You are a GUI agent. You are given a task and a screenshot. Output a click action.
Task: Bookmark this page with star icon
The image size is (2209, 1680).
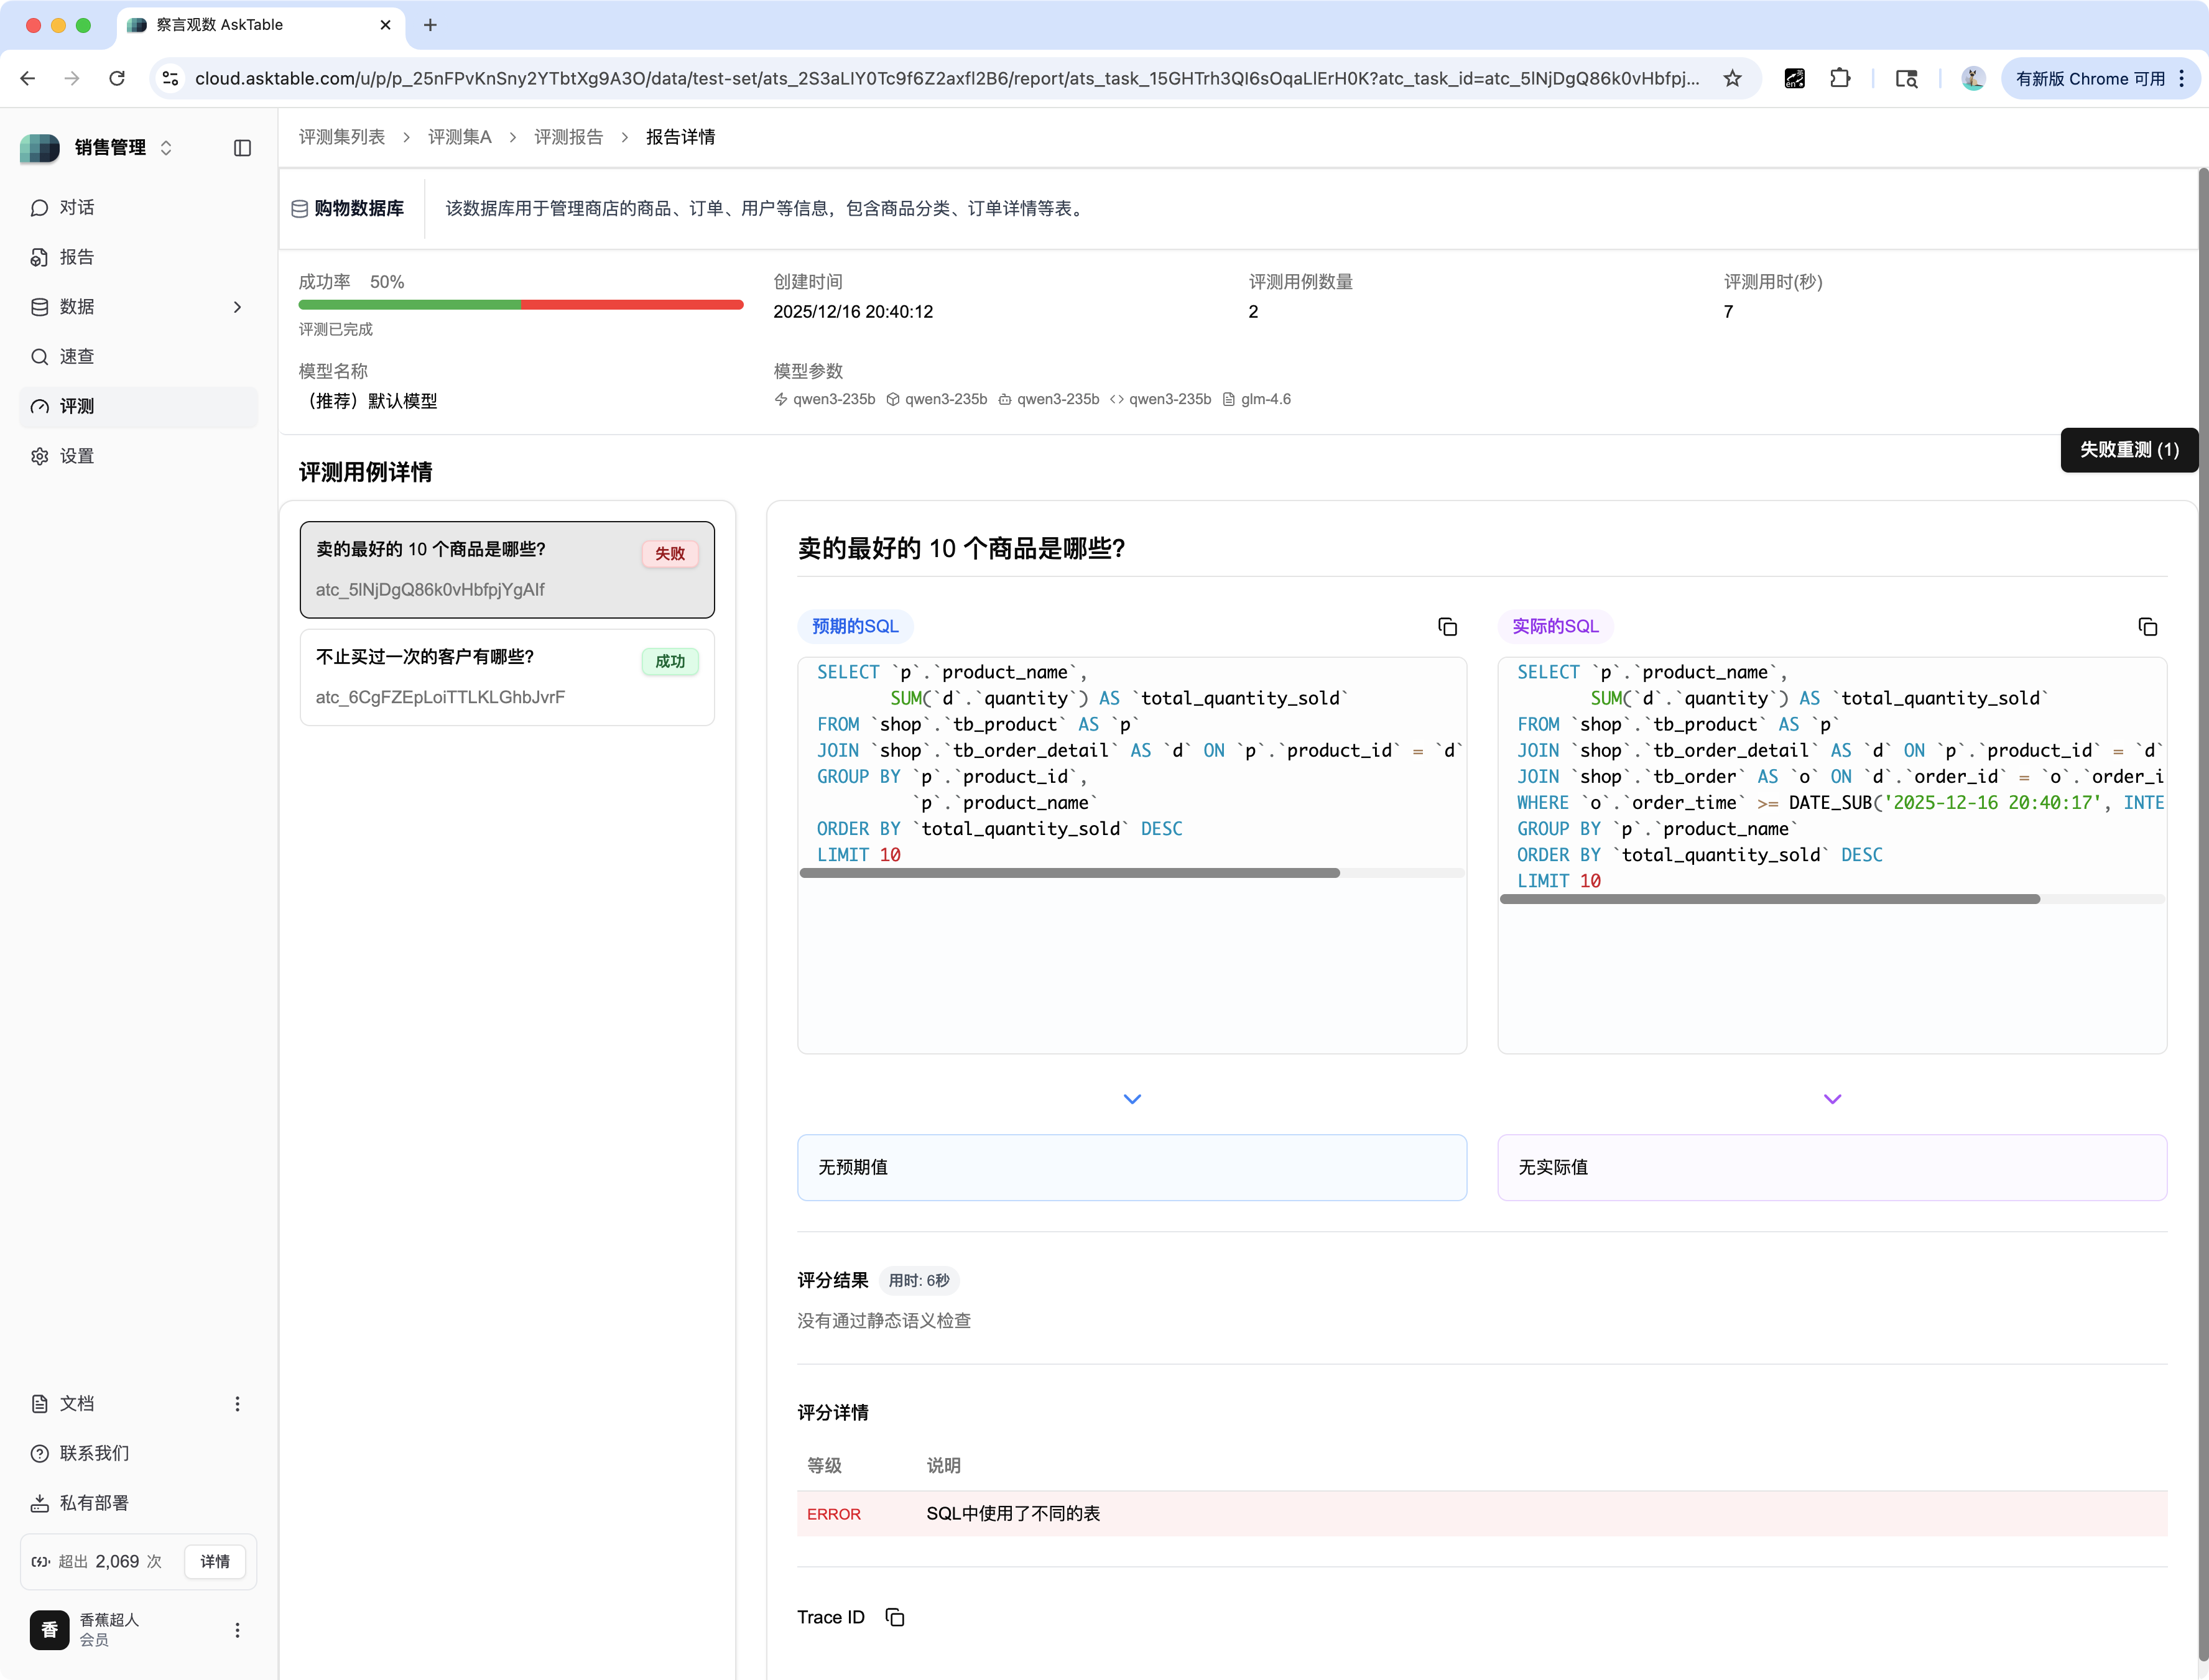click(1732, 78)
